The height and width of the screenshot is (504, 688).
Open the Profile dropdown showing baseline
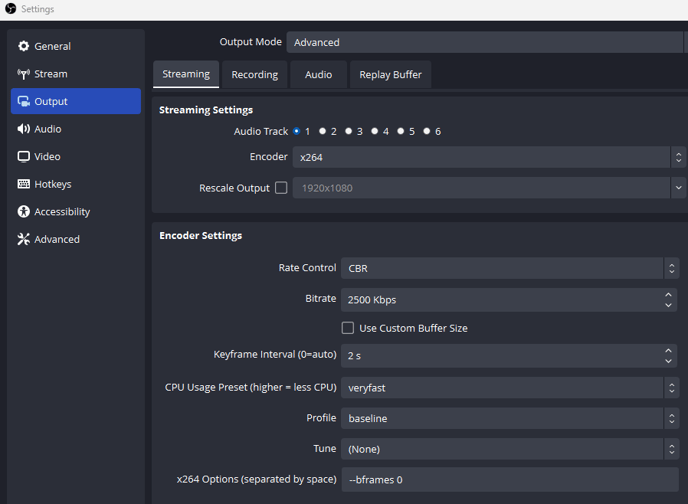510,418
